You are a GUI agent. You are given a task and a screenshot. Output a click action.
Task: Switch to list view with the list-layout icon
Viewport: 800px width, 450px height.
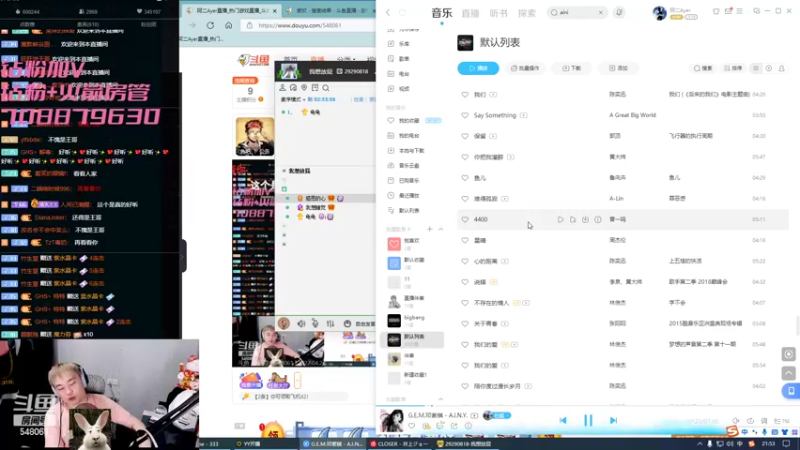tap(756, 68)
